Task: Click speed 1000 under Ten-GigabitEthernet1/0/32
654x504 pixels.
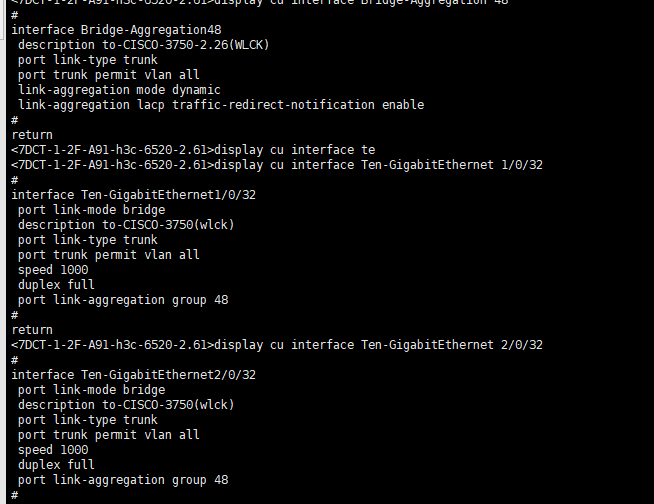Action: click(x=53, y=270)
